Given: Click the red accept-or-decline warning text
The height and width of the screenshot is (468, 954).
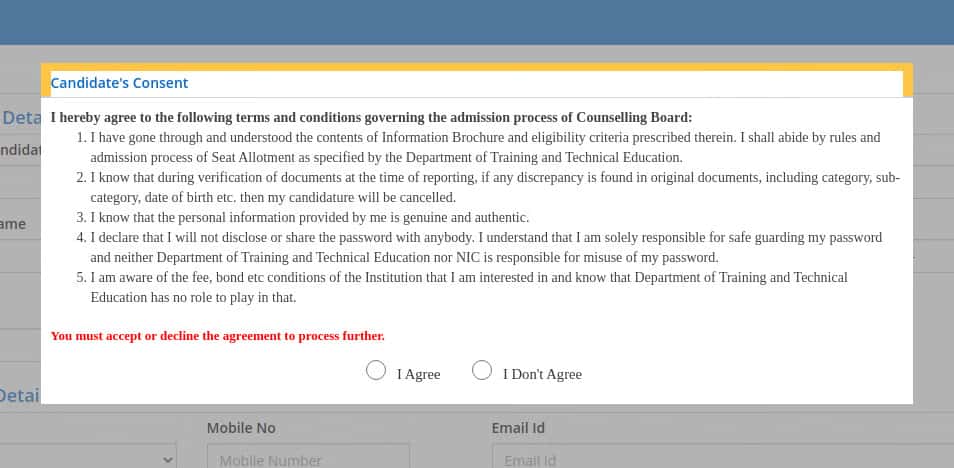Looking at the screenshot, I should [217, 336].
